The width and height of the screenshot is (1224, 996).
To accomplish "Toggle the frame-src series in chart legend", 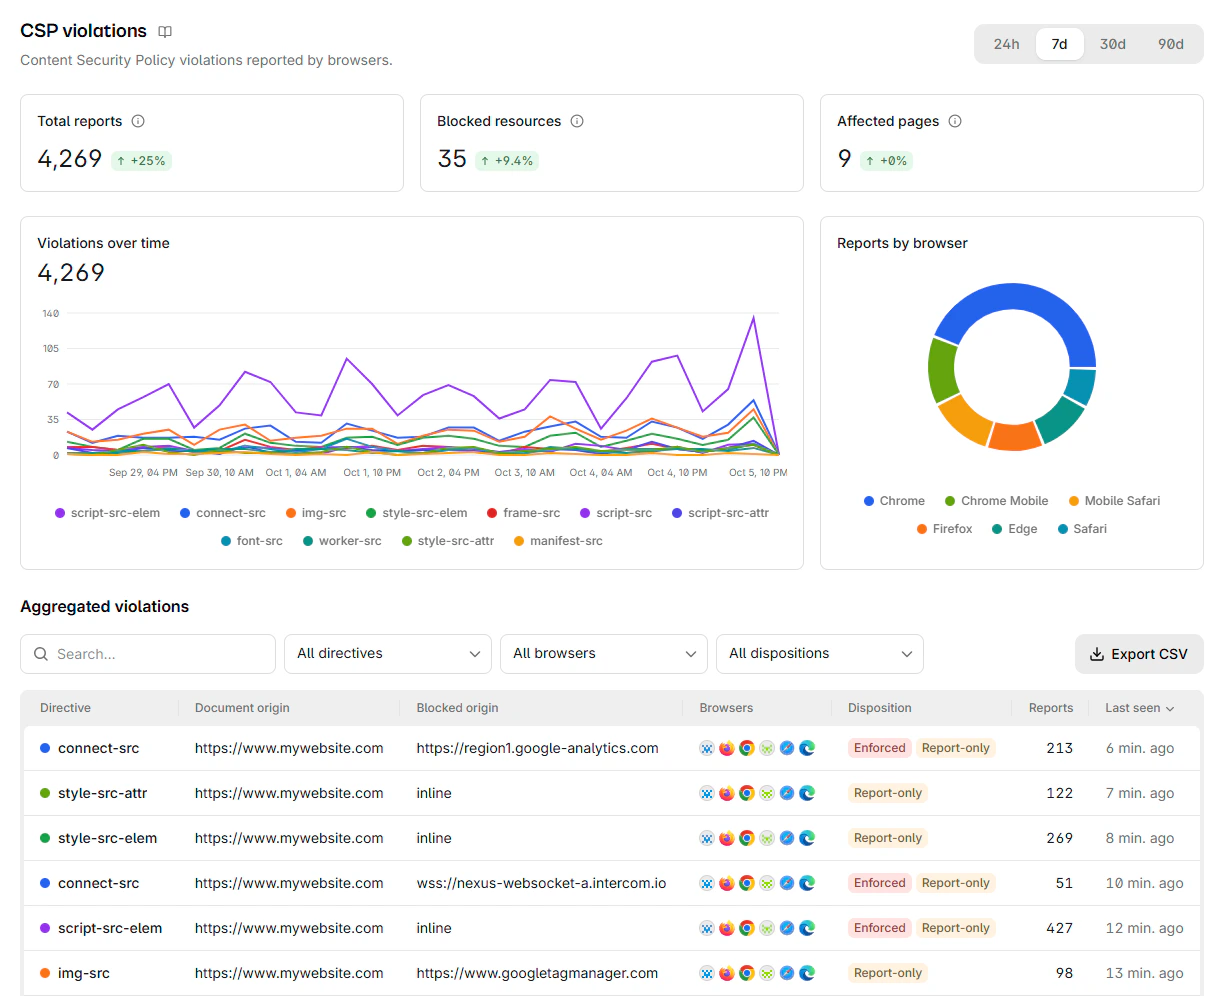I will pyautogui.click(x=523, y=513).
